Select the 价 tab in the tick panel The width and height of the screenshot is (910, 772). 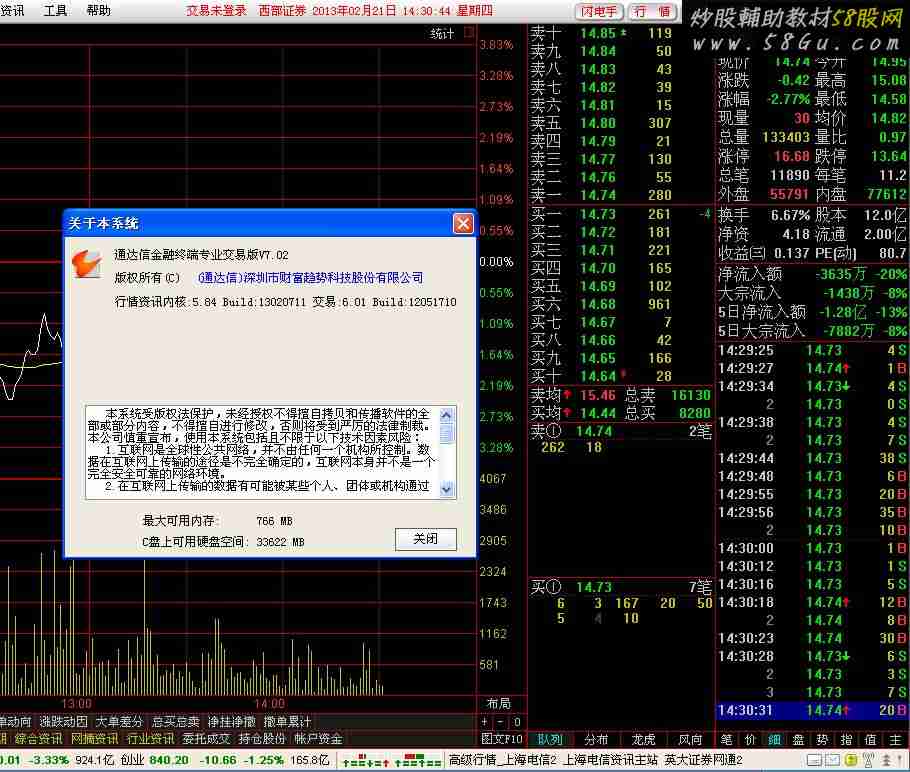click(x=750, y=739)
